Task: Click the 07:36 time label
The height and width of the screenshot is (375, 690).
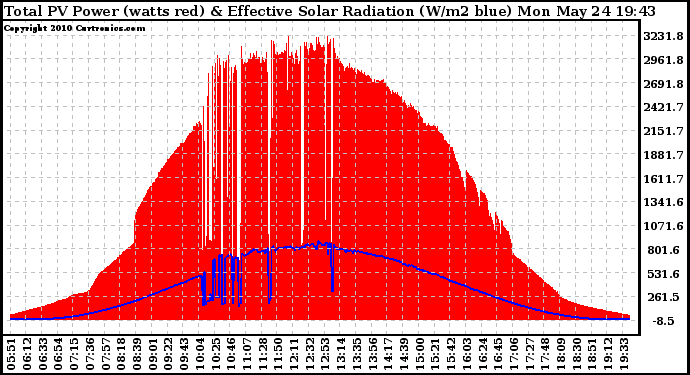Action: pyautogui.click(x=89, y=354)
